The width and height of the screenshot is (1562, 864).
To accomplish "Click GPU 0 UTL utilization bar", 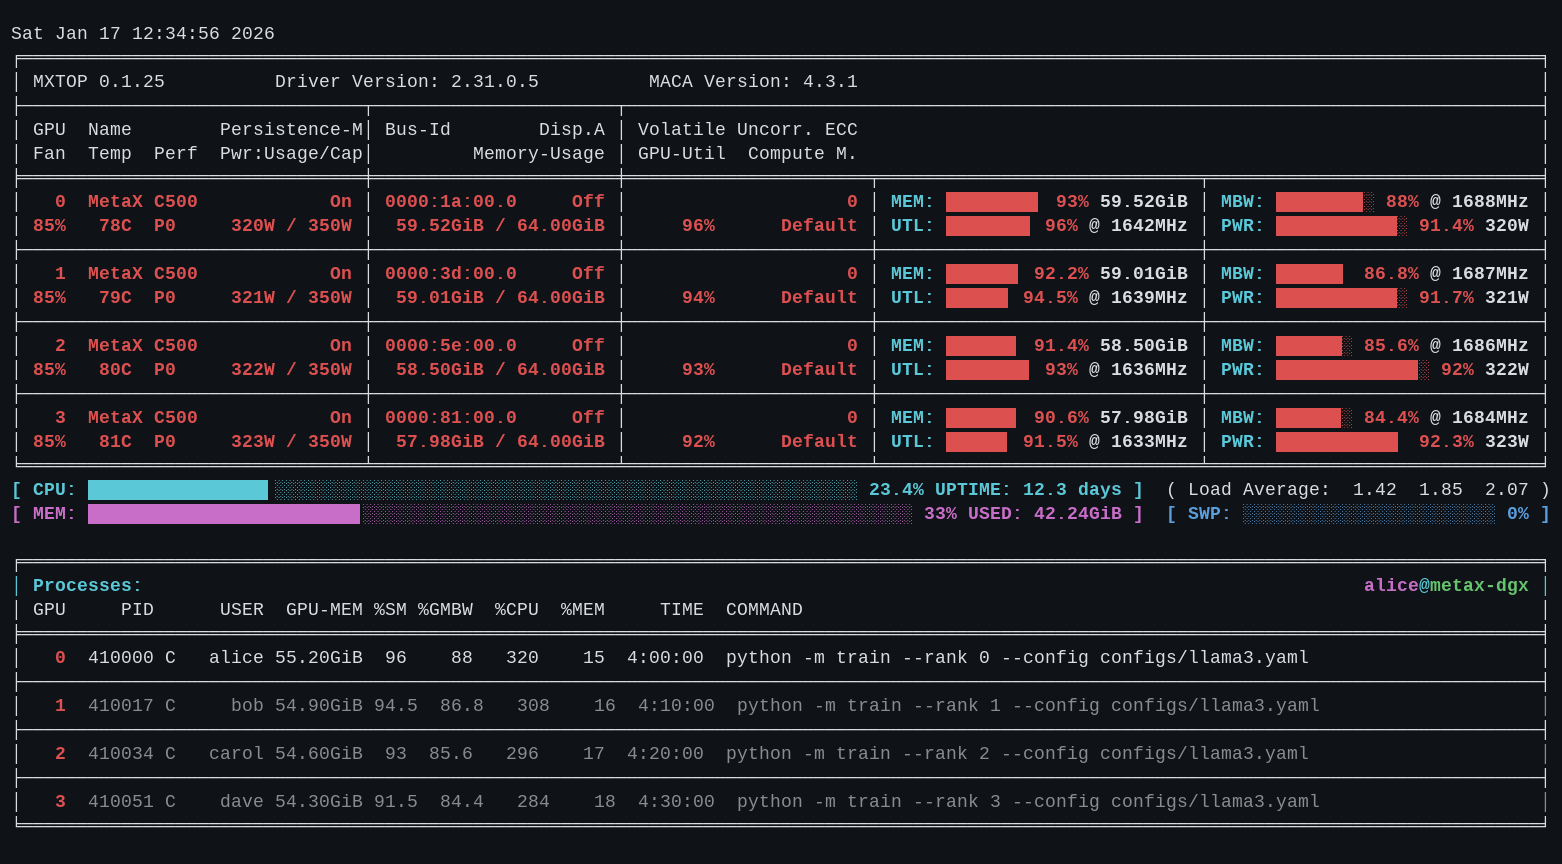I will (x=988, y=226).
